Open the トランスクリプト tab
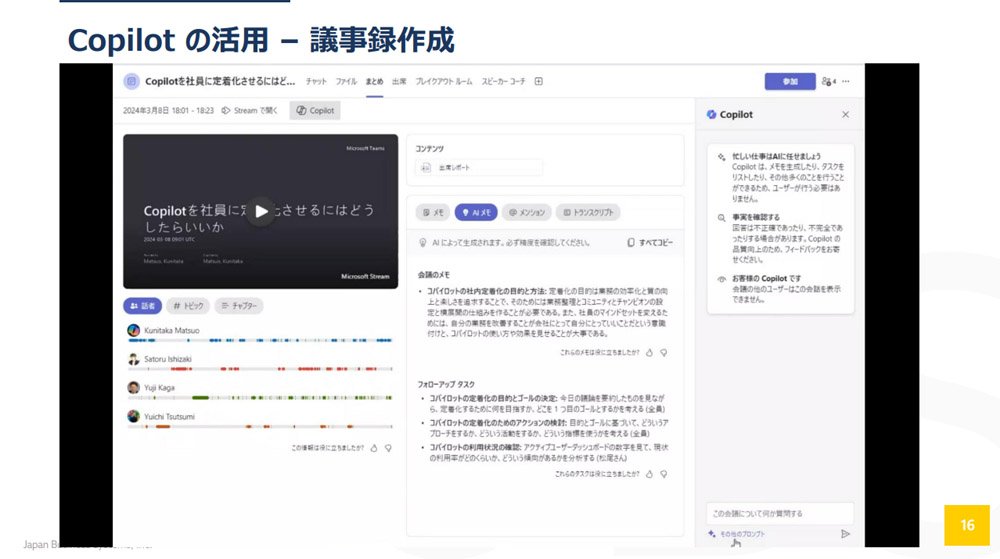Screen dimensions: 1000x559 (588, 212)
